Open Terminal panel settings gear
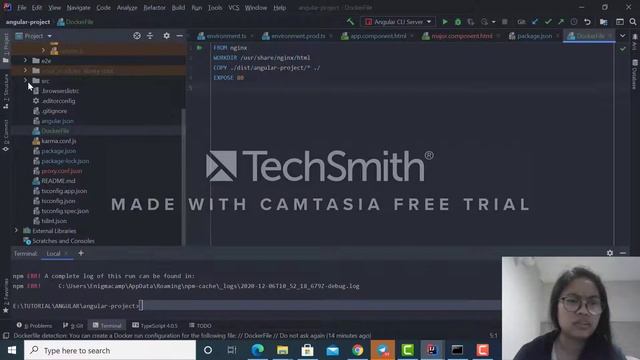This screenshot has width=640, height=360. 610,253
